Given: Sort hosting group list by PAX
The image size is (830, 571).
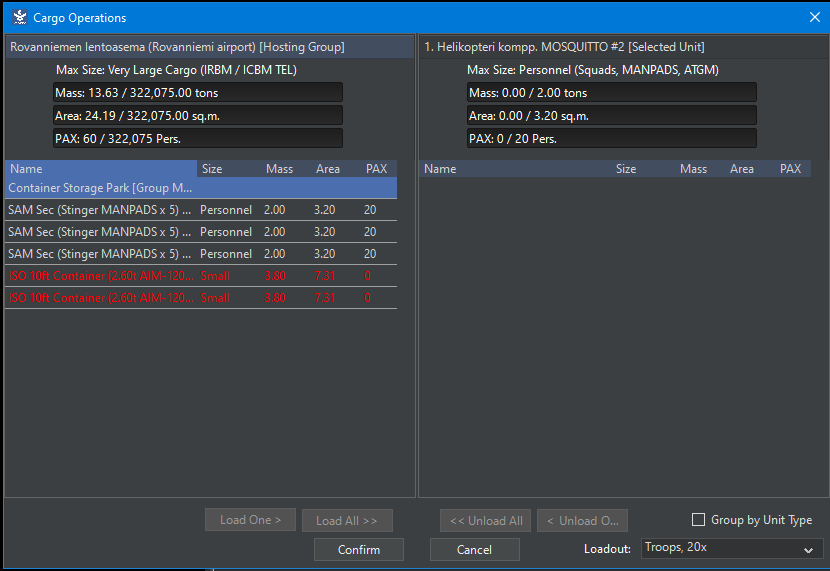Looking at the screenshot, I should click(378, 169).
